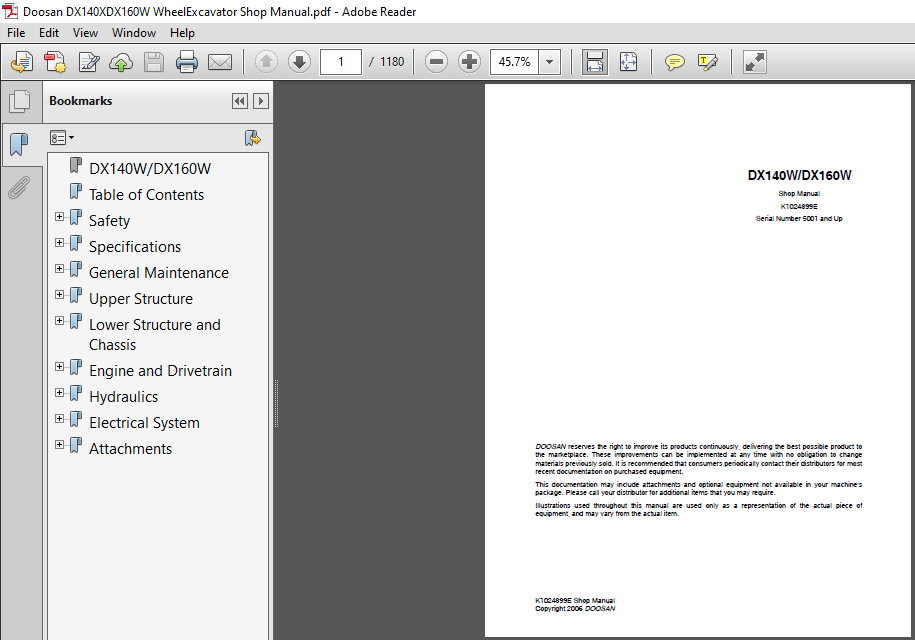Viewport: 915px width, 640px height.
Task: Open the View menu
Action: (85, 33)
